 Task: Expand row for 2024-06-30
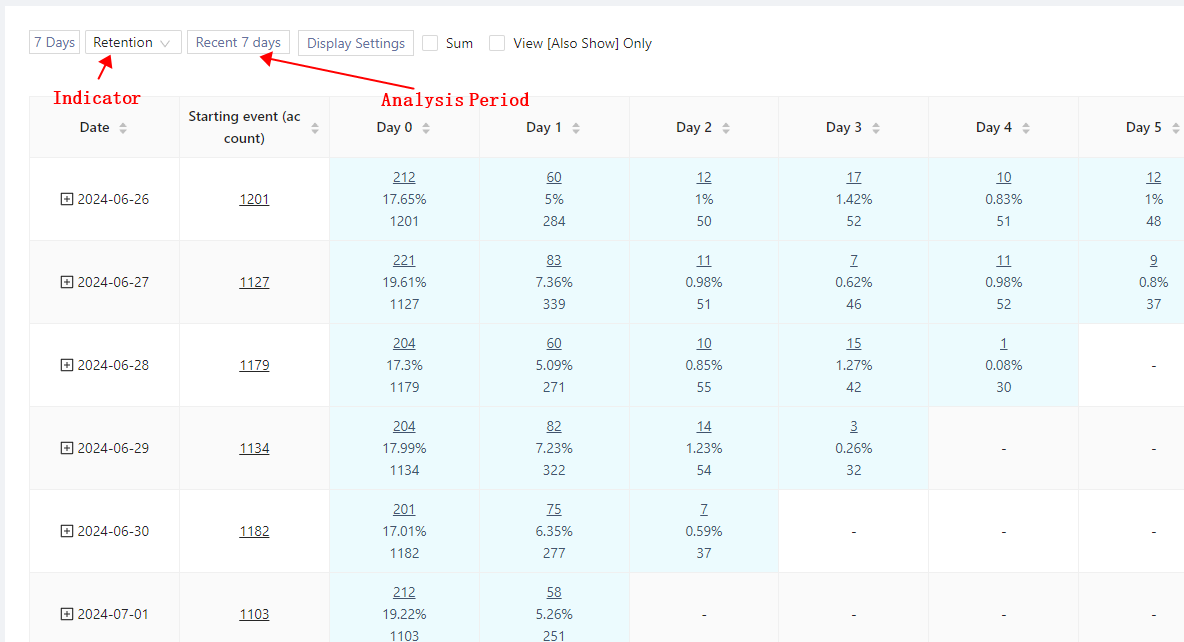pyautogui.click(x=67, y=531)
